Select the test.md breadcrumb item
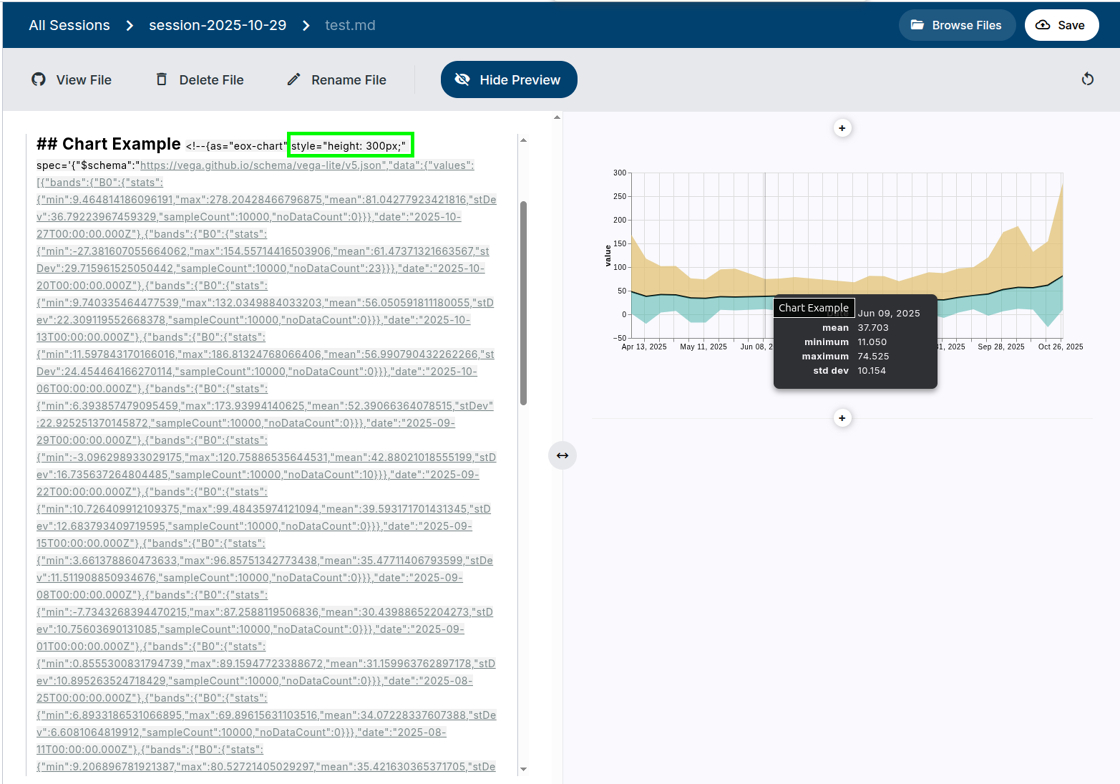Screen dimensions: 1120x784 [x=350, y=25]
